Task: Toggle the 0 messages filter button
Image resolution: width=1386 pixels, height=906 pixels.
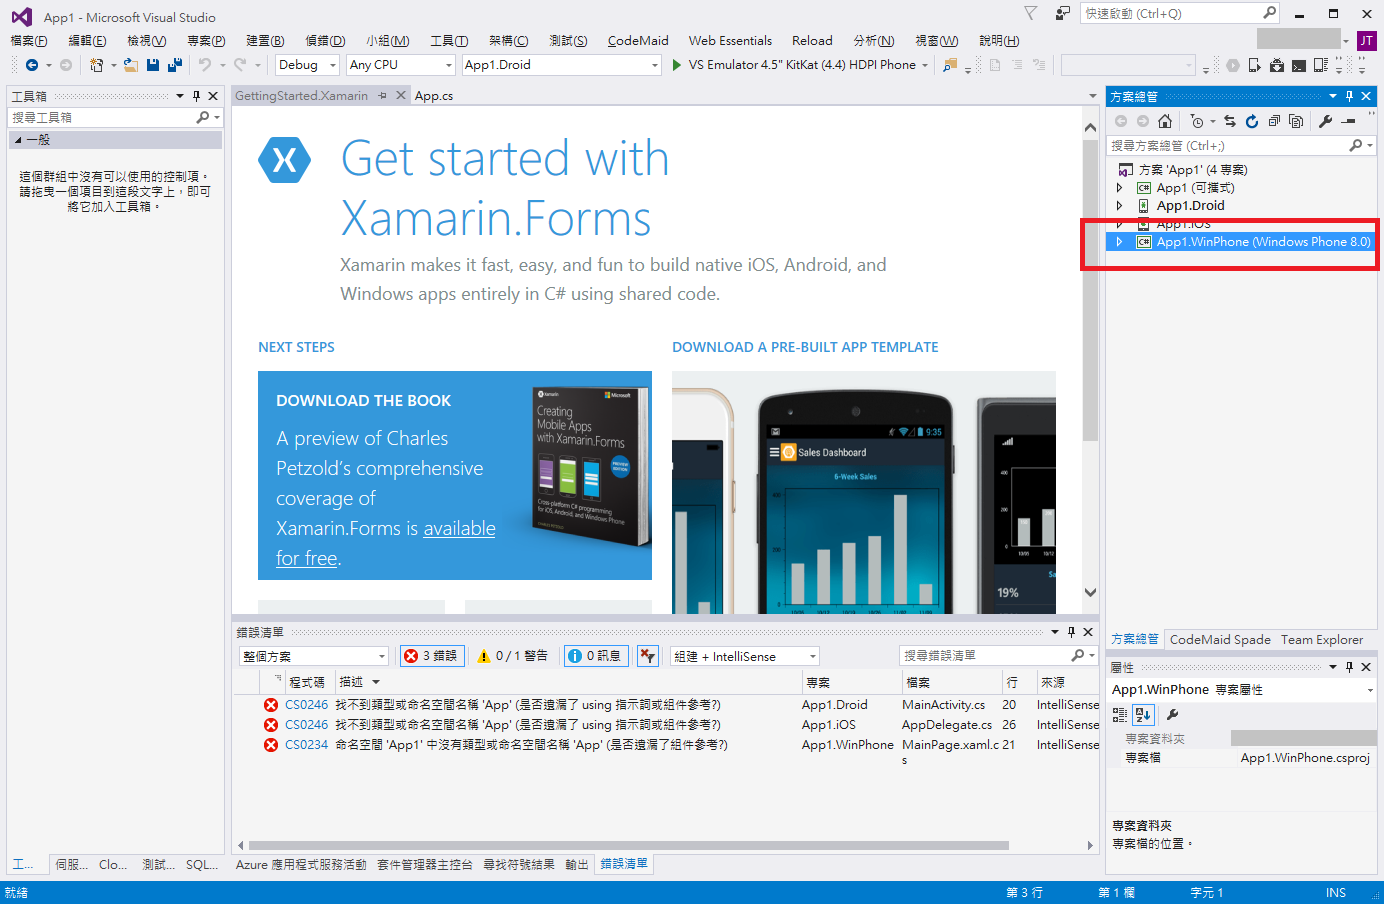Action: [596, 656]
